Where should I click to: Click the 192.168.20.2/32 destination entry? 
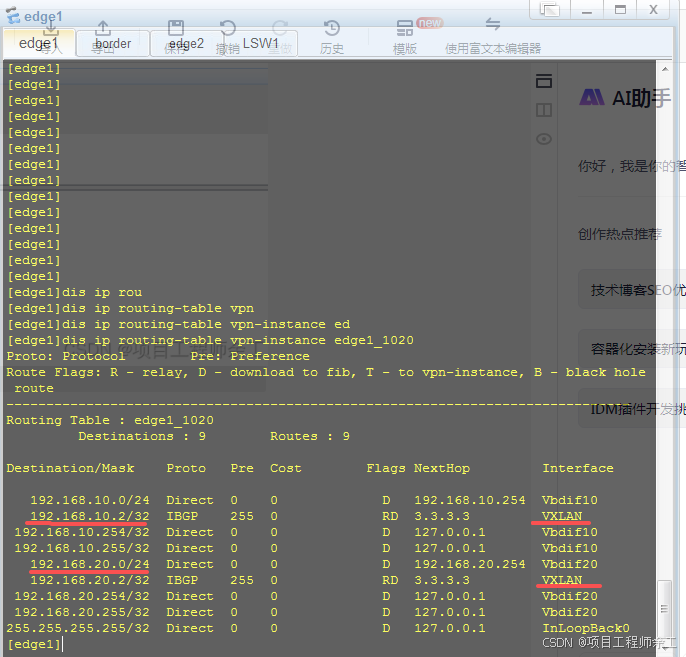click(x=90, y=580)
